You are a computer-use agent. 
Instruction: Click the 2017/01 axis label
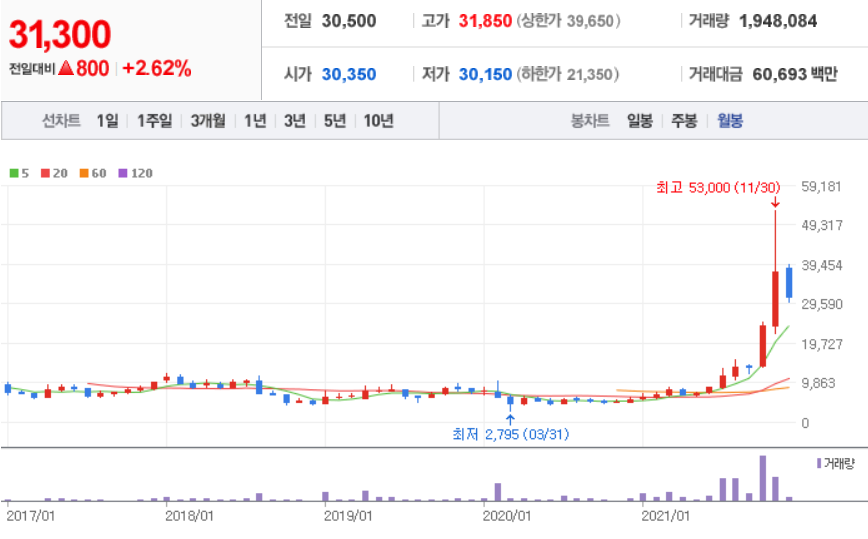[31, 516]
